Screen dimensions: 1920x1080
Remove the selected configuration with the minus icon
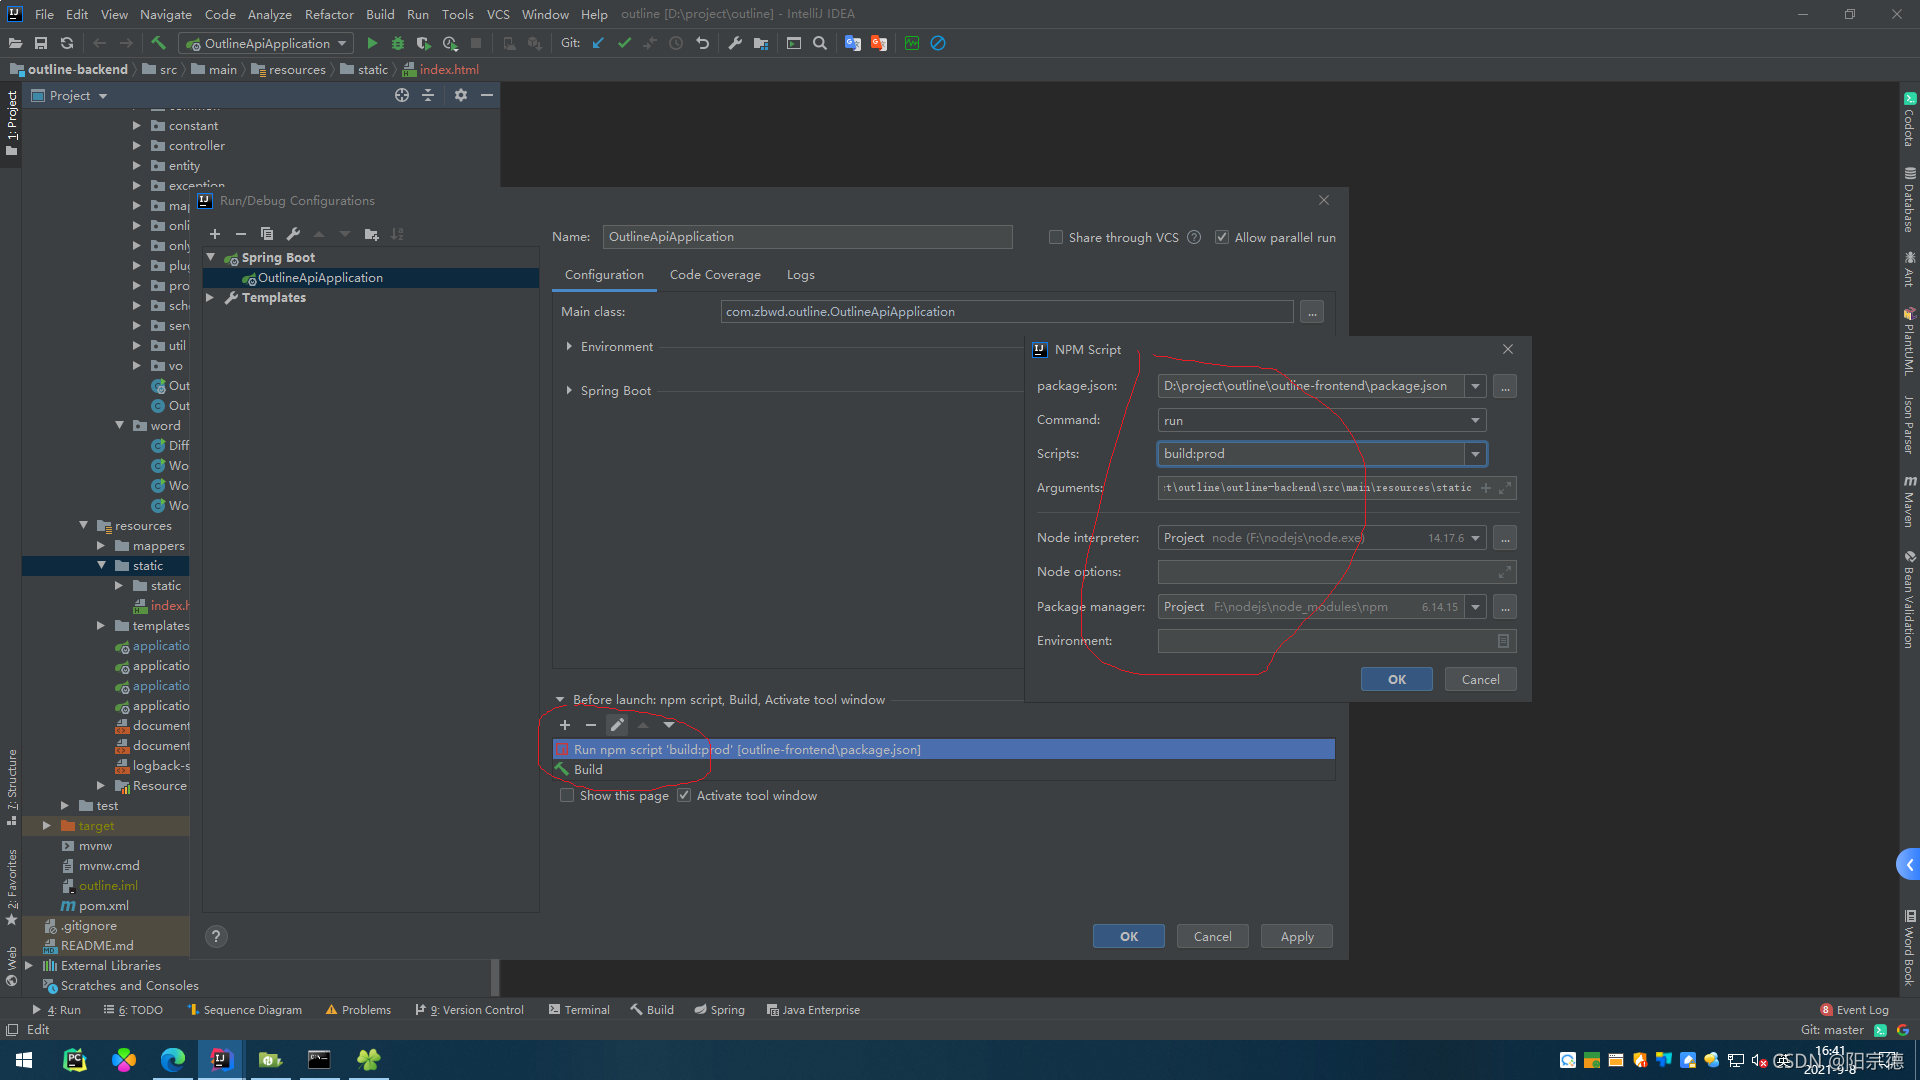tap(241, 234)
